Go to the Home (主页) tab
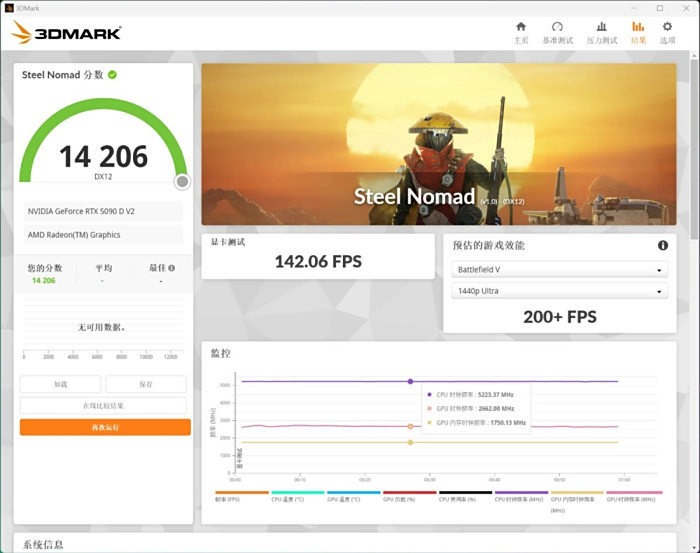Screen dimensions: 700x553 (x=521, y=33)
